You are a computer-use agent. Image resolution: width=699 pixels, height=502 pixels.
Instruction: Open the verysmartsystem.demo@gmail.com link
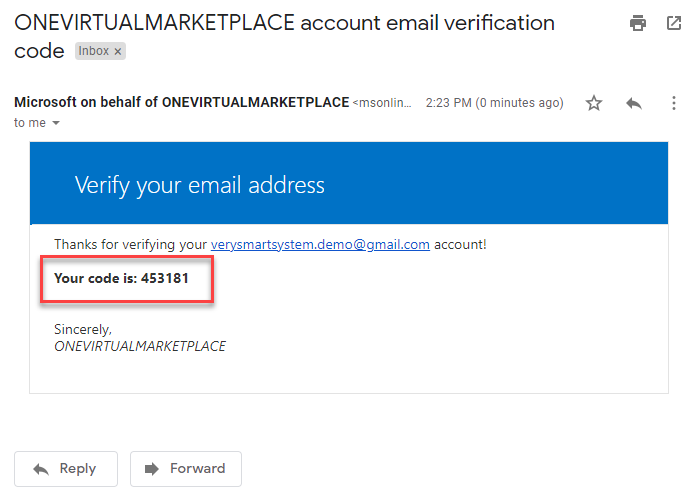(320, 244)
